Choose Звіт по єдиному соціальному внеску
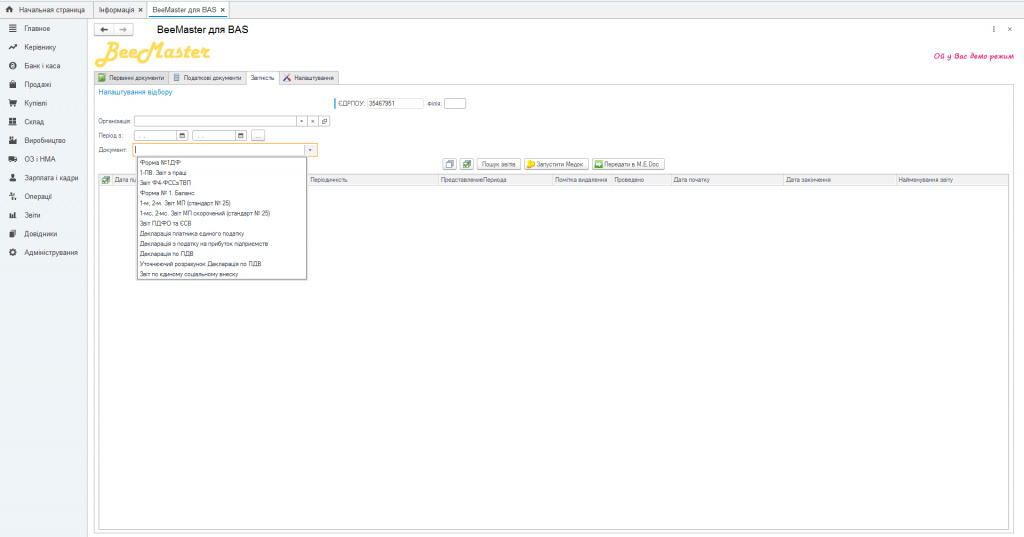Viewport: 1024px width, 537px height. click(221, 274)
